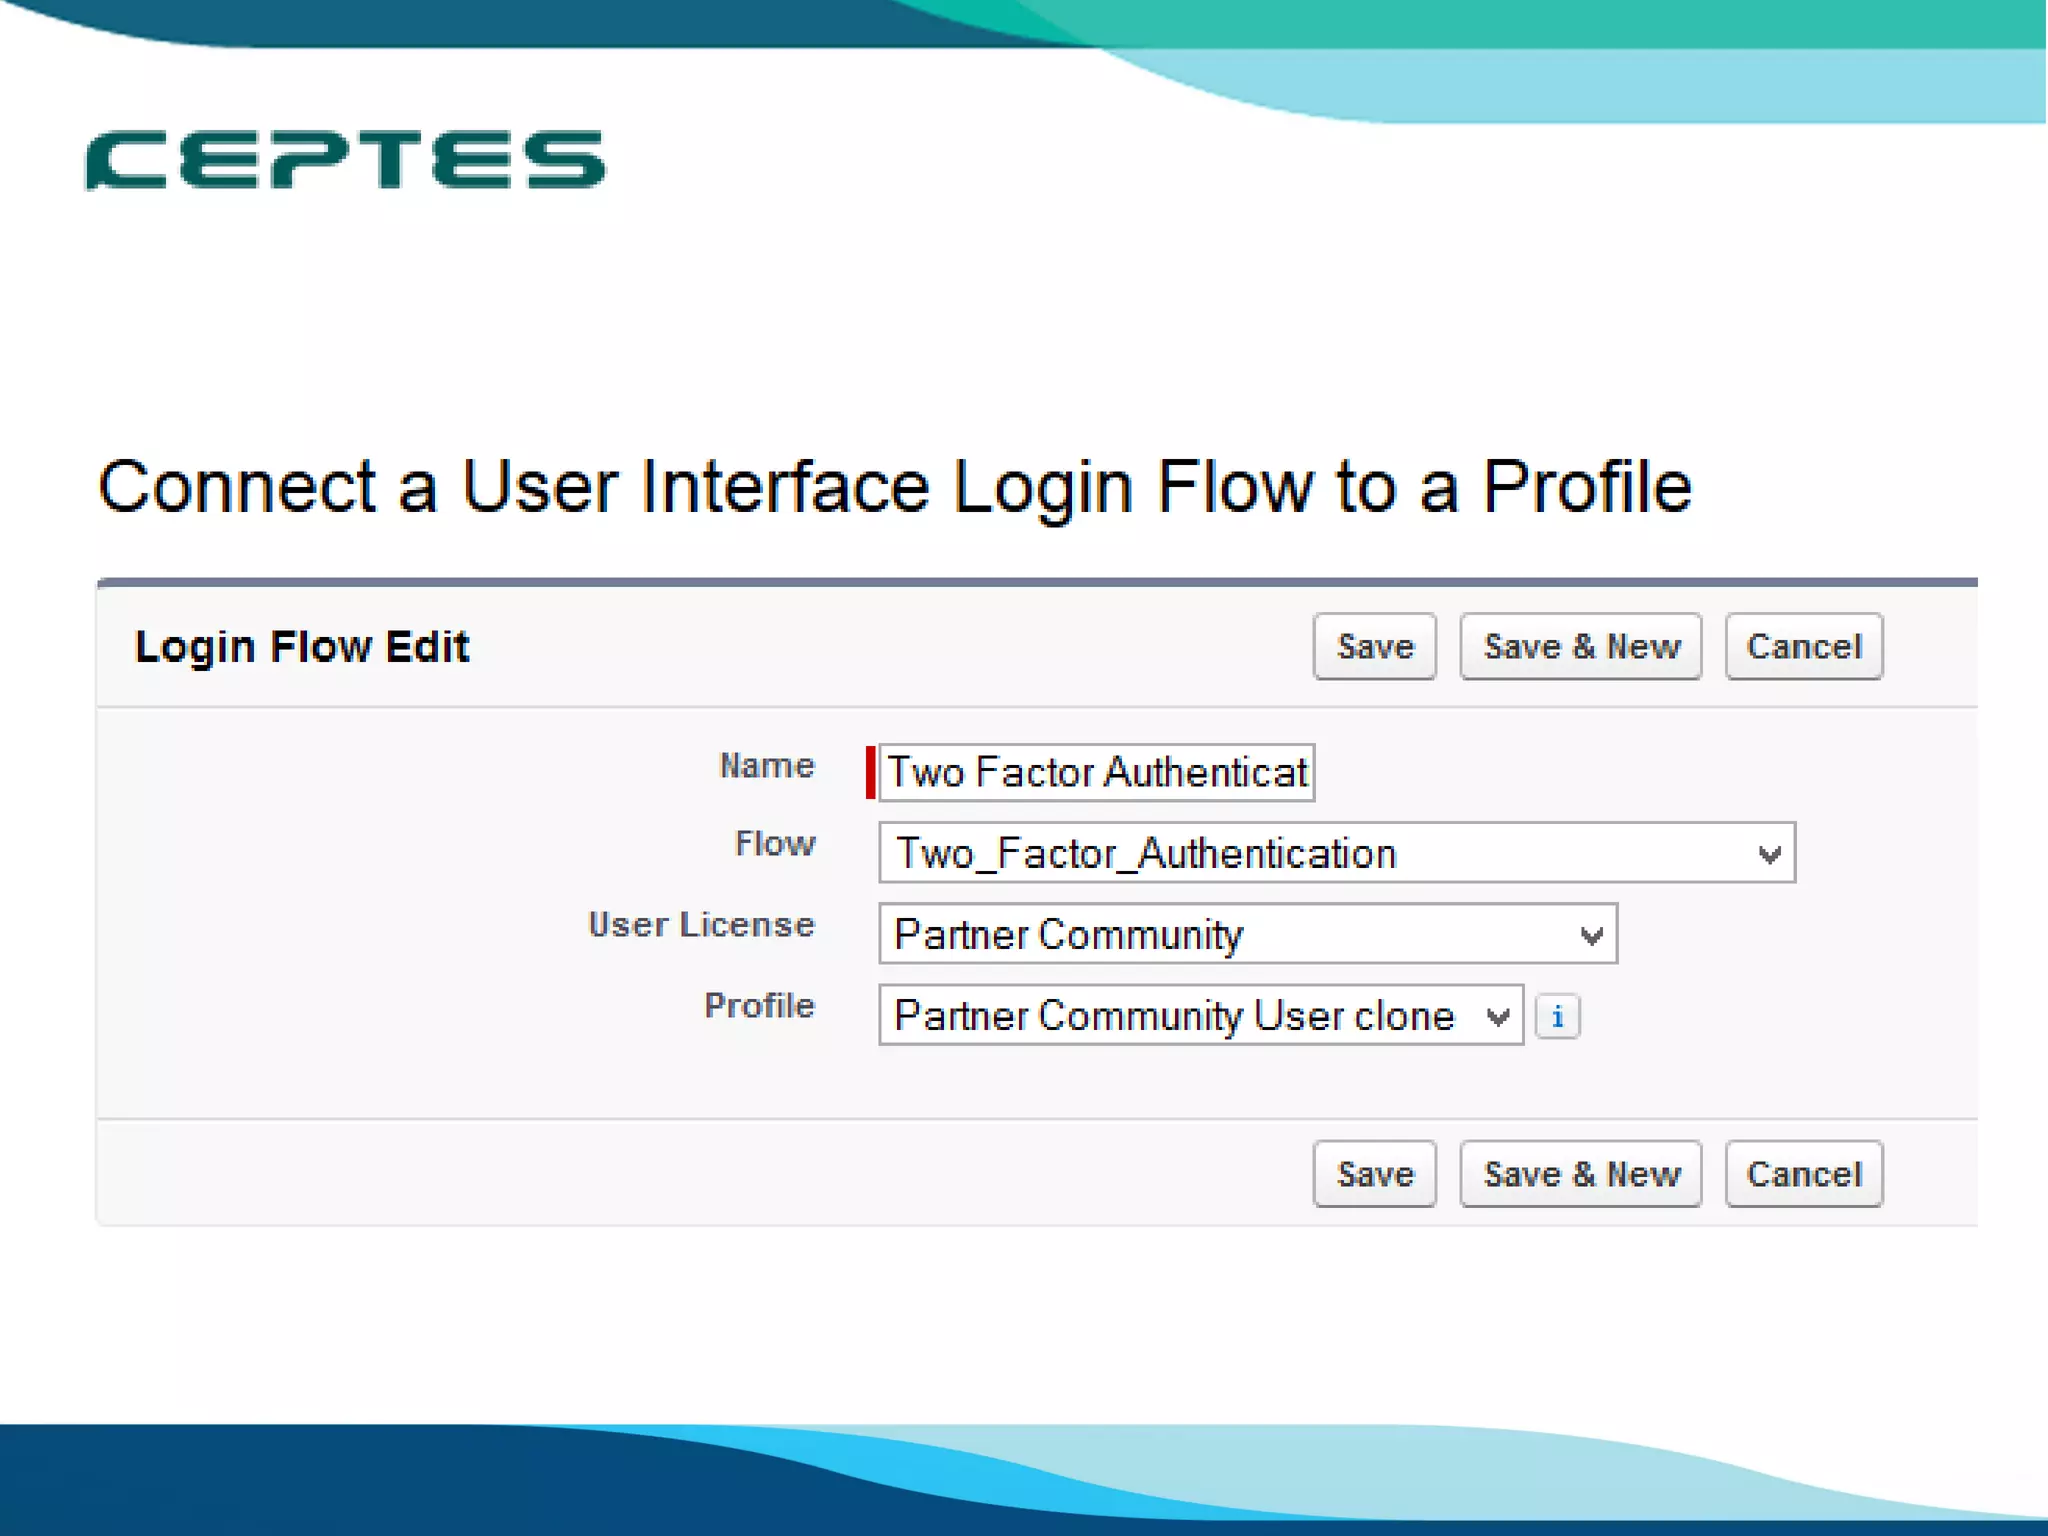Click the Profile field label
The width and height of the screenshot is (2048, 1536).
[759, 1006]
